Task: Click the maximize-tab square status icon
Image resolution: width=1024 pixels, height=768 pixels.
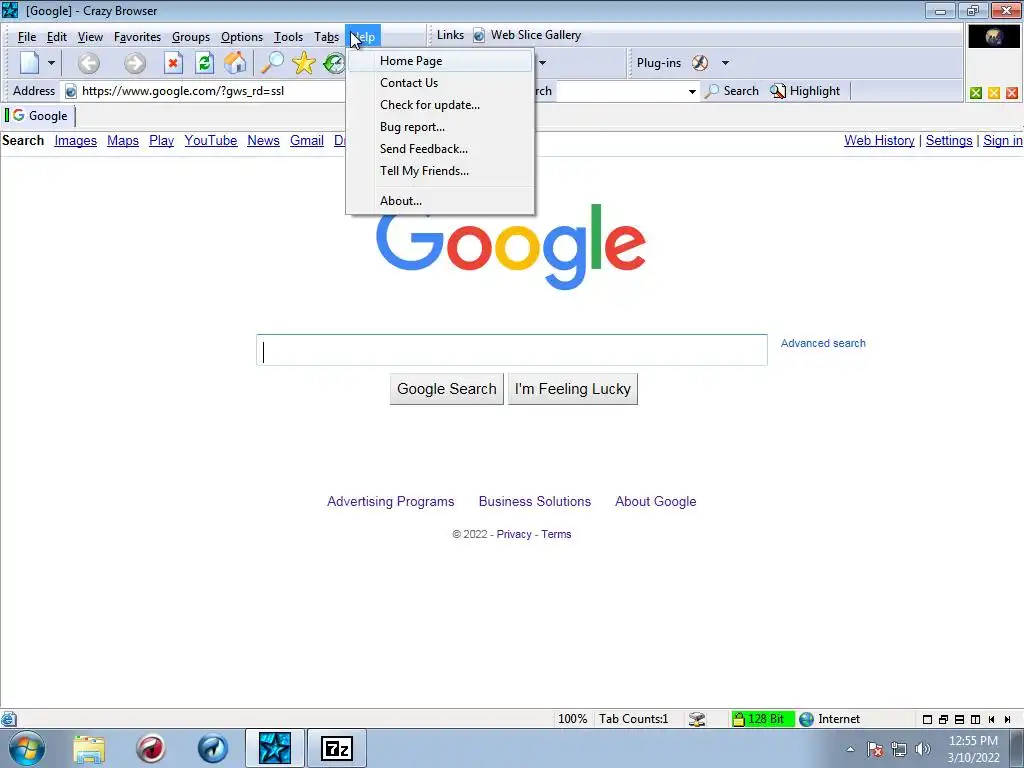Action: click(x=927, y=720)
